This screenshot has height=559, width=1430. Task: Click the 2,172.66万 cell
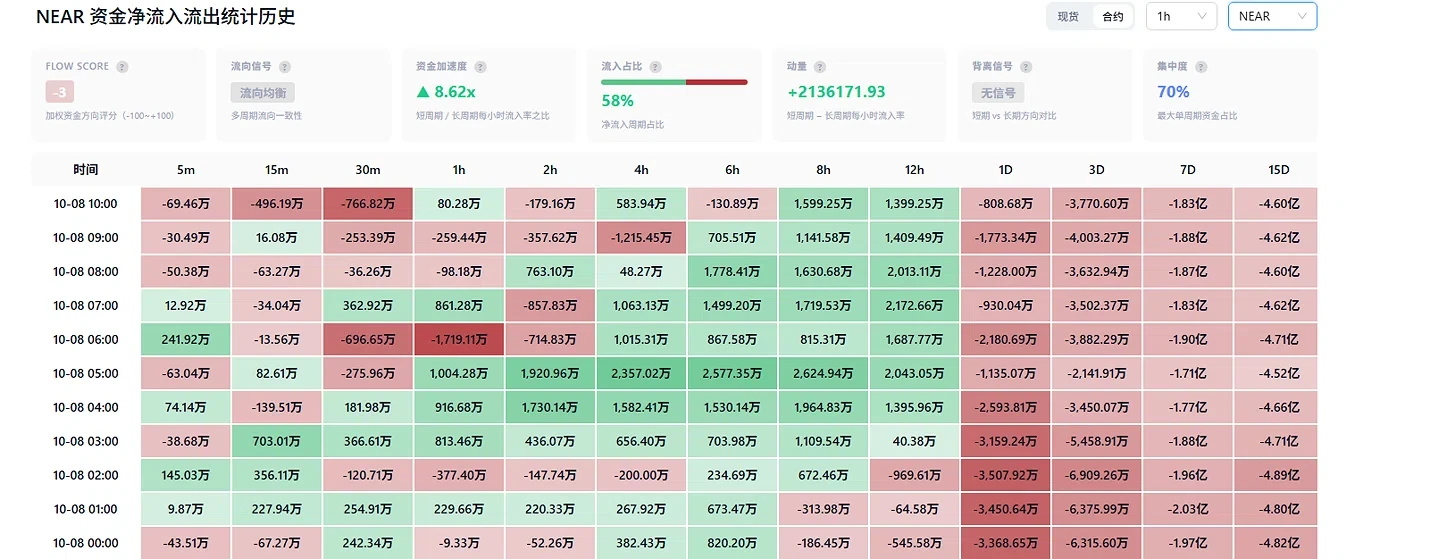[x=914, y=306]
